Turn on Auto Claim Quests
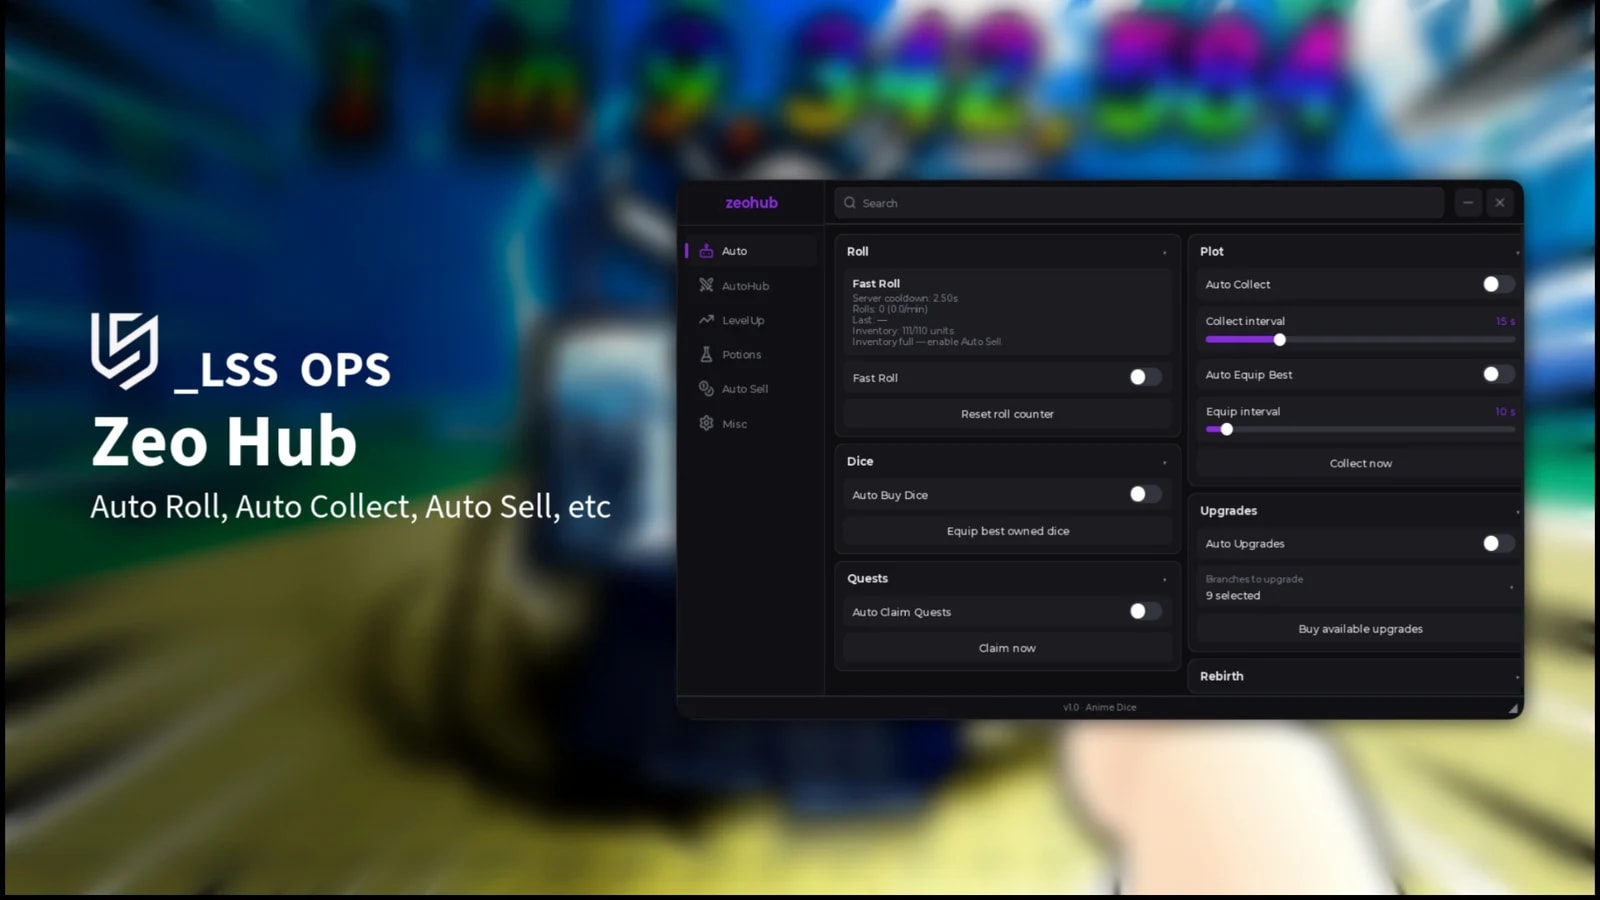 [1145, 611]
